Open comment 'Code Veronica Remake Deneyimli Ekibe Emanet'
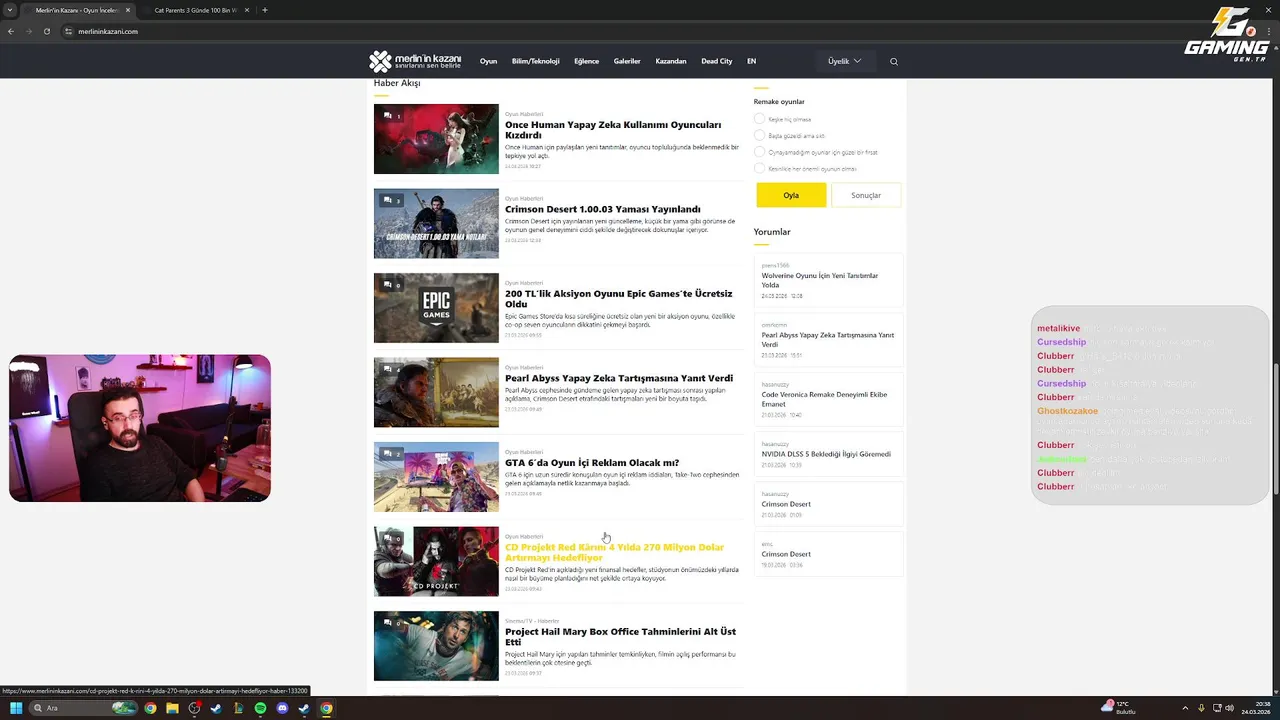The image size is (1280, 720). pyautogui.click(x=824, y=399)
